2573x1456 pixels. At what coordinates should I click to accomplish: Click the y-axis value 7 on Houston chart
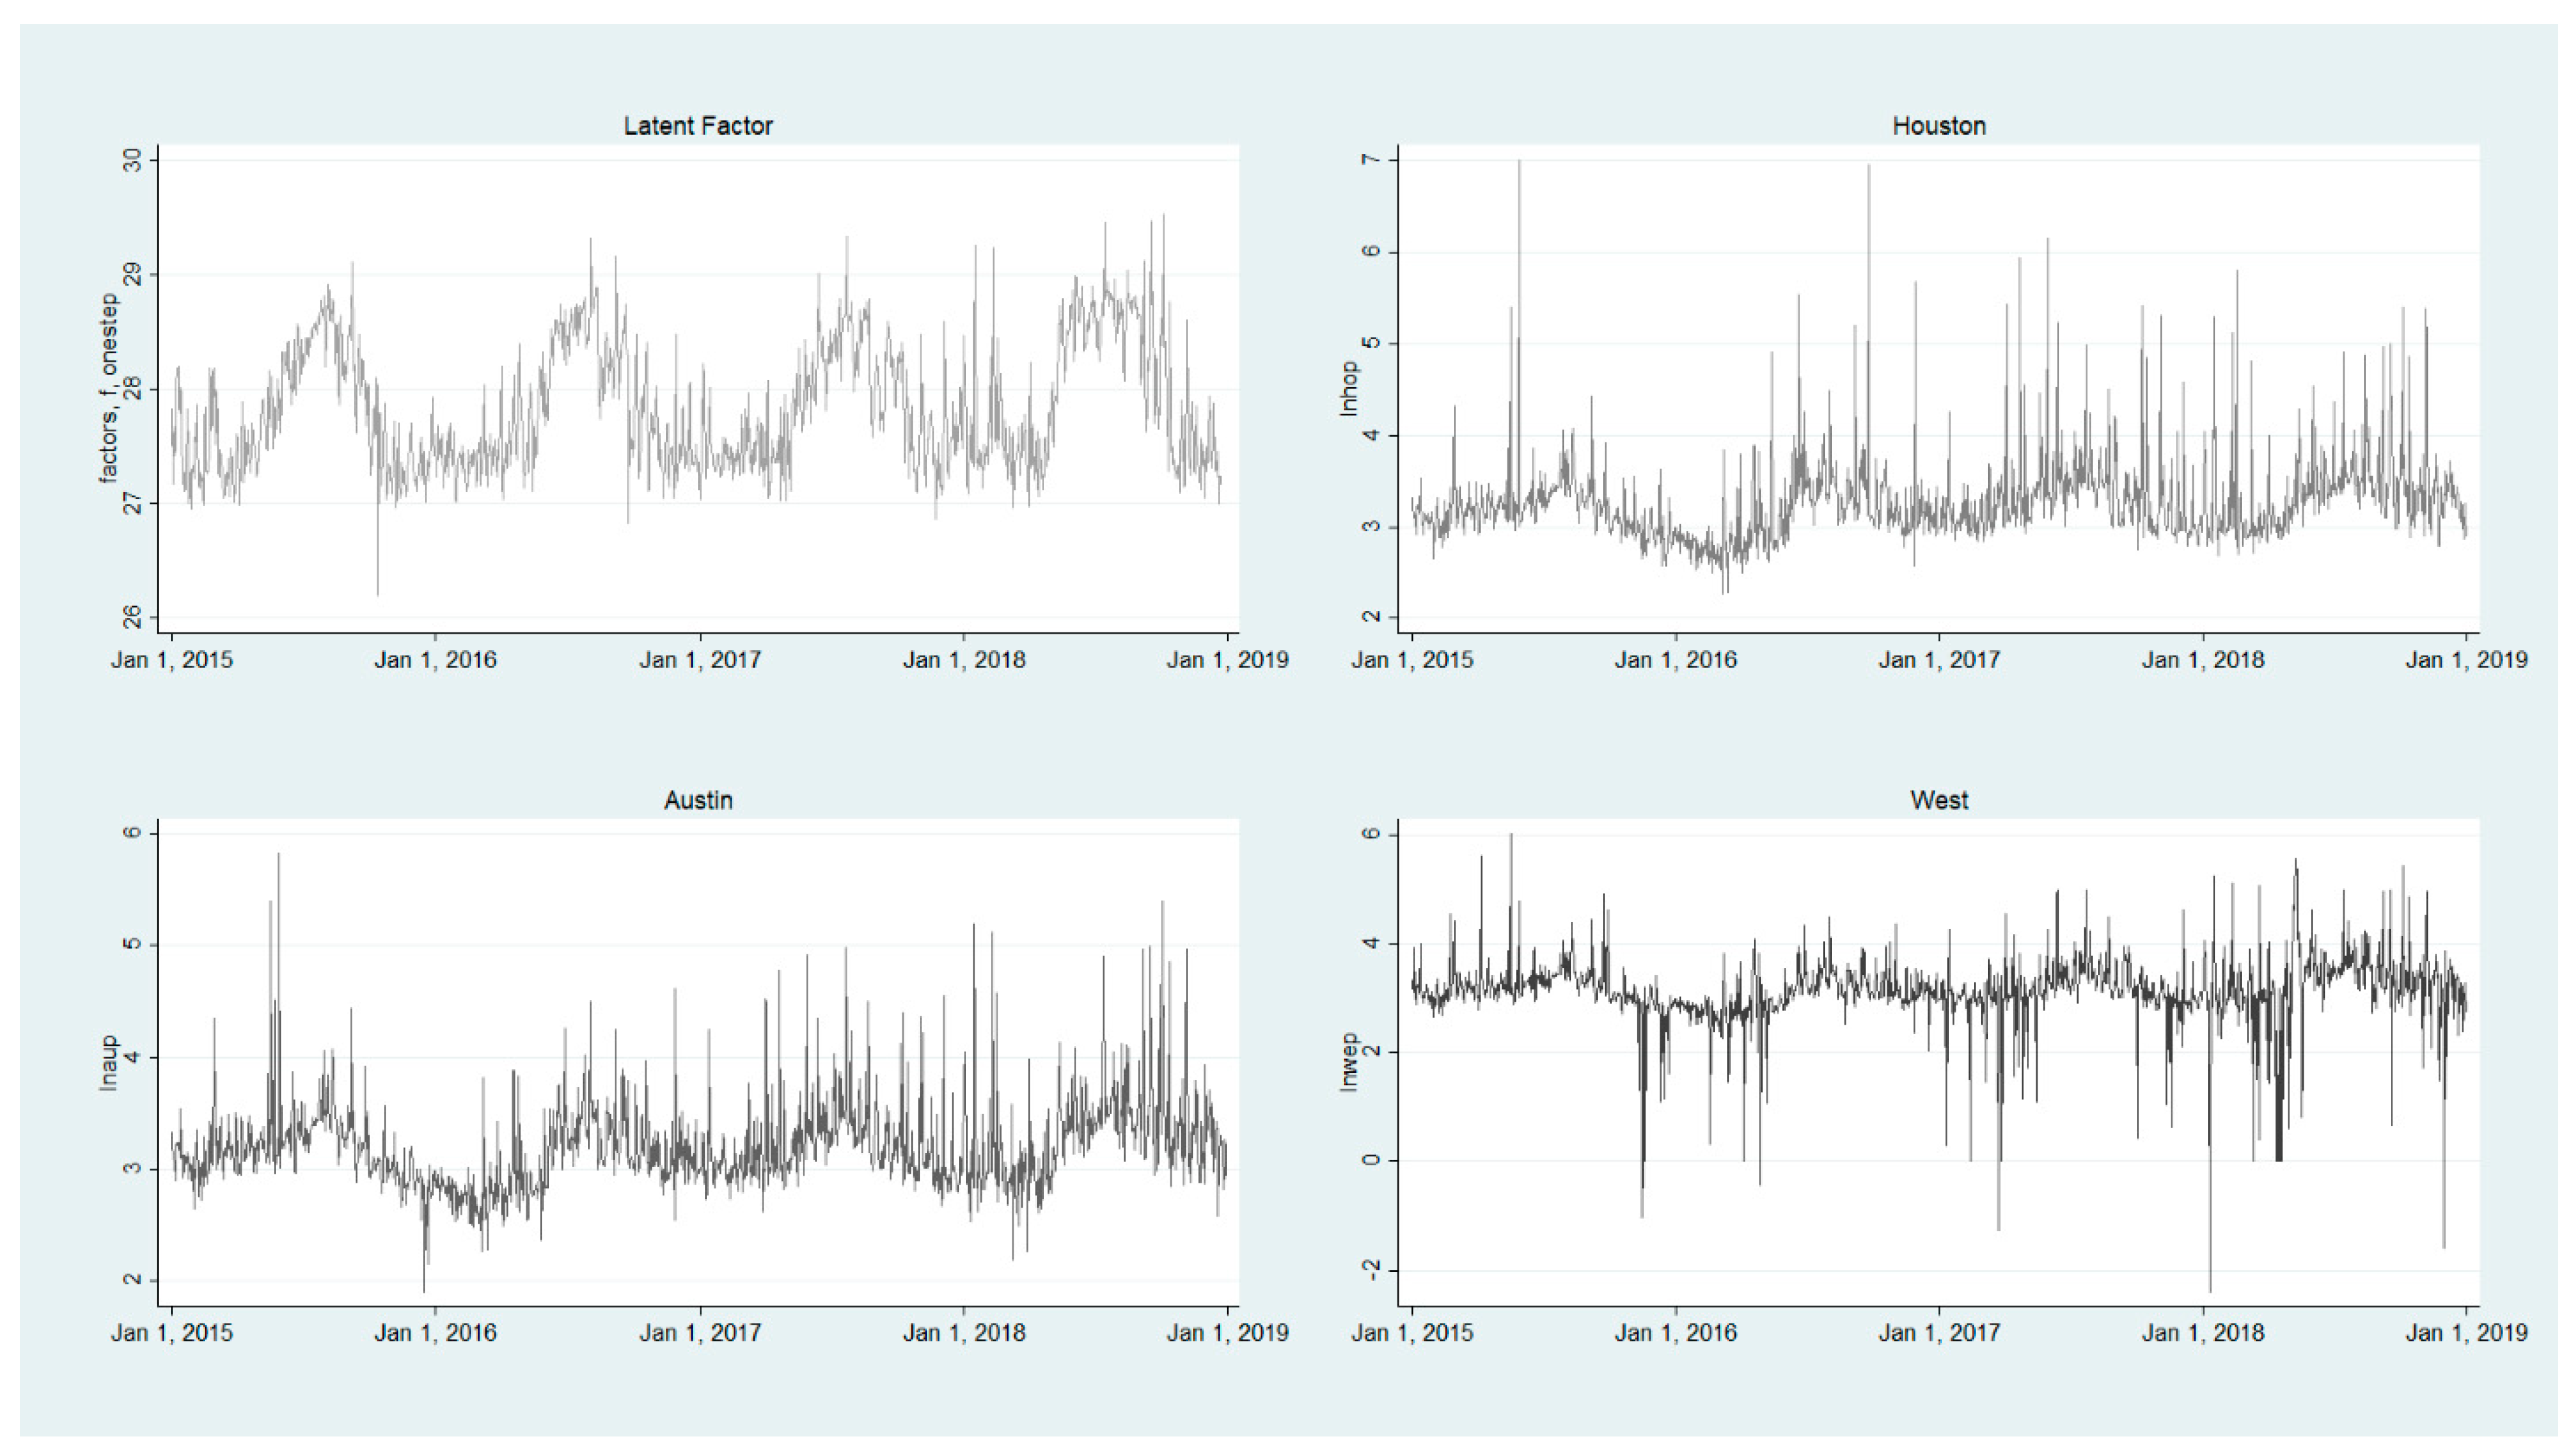click(x=1372, y=160)
